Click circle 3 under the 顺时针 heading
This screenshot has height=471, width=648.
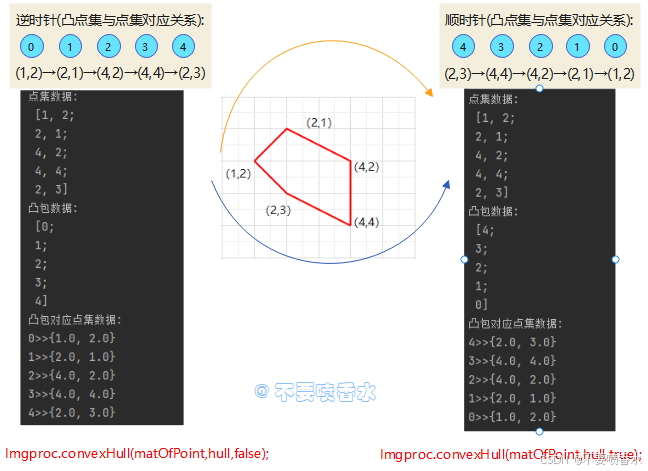[501, 46]
